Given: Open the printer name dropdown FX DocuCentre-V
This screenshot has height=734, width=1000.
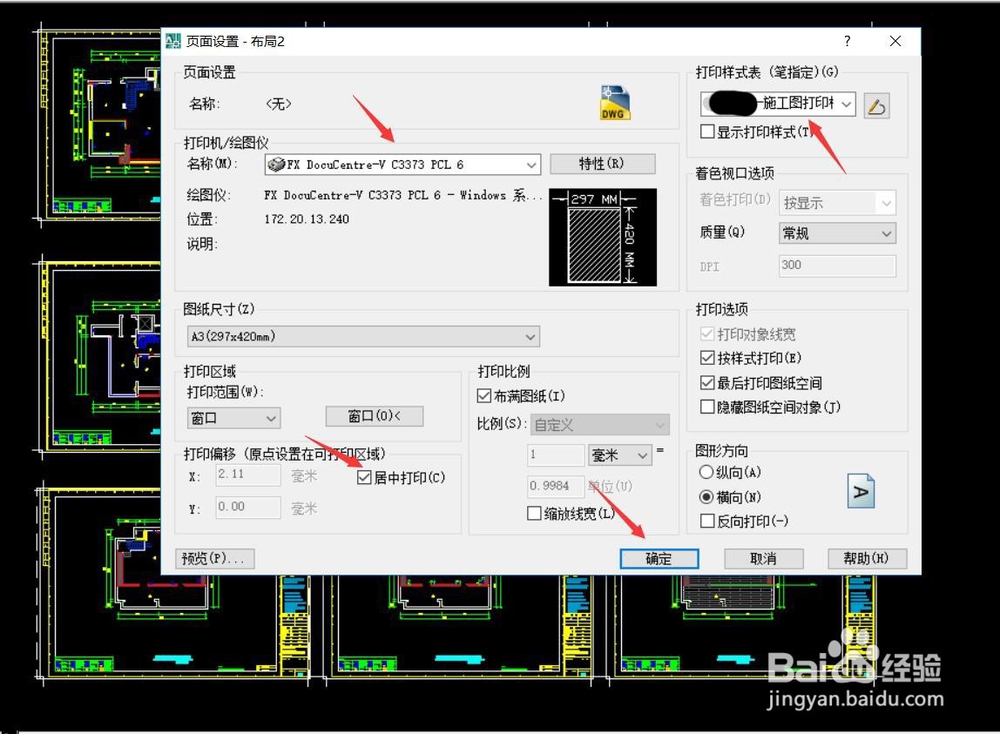Looking at the screenshot, I should [x=402, y=165].
